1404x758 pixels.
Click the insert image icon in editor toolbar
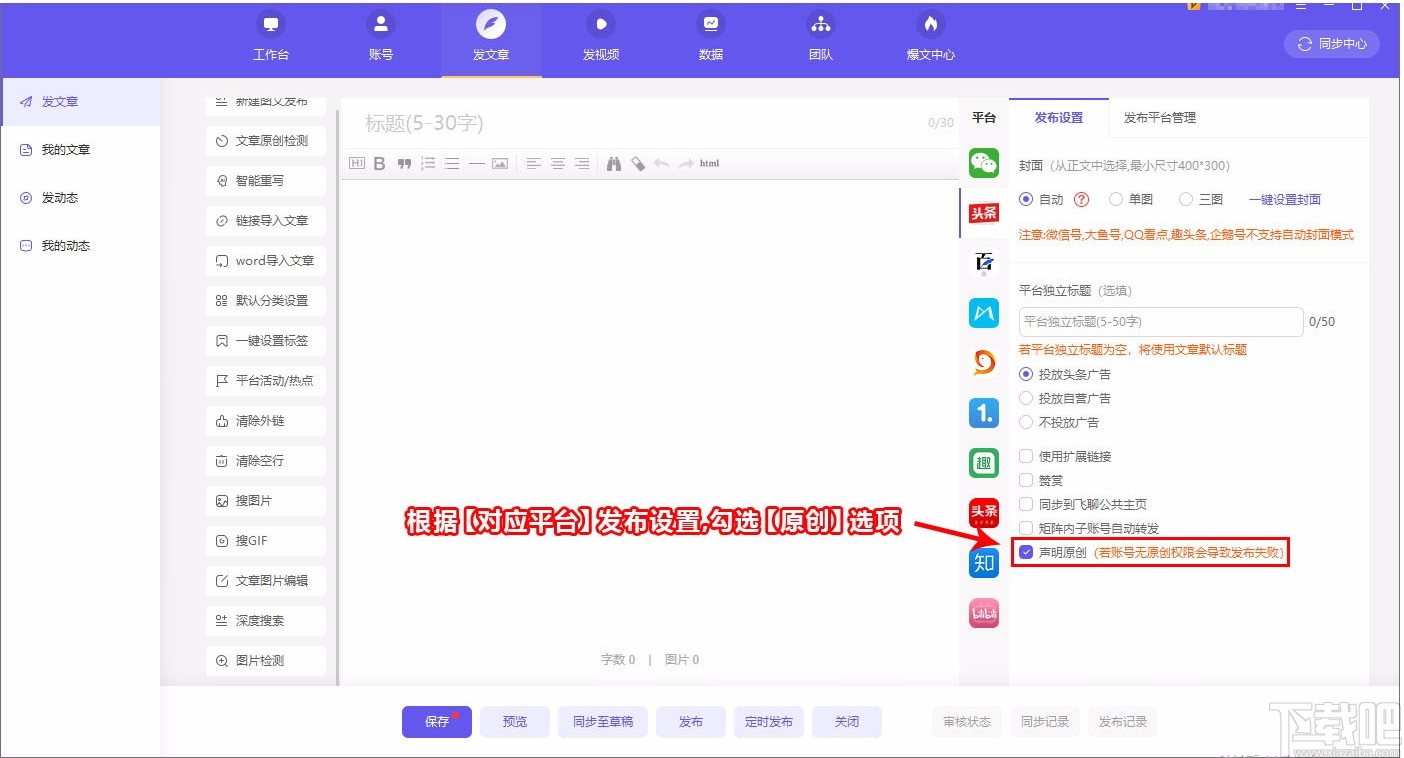pyautogui.click(x=500, y=163)
